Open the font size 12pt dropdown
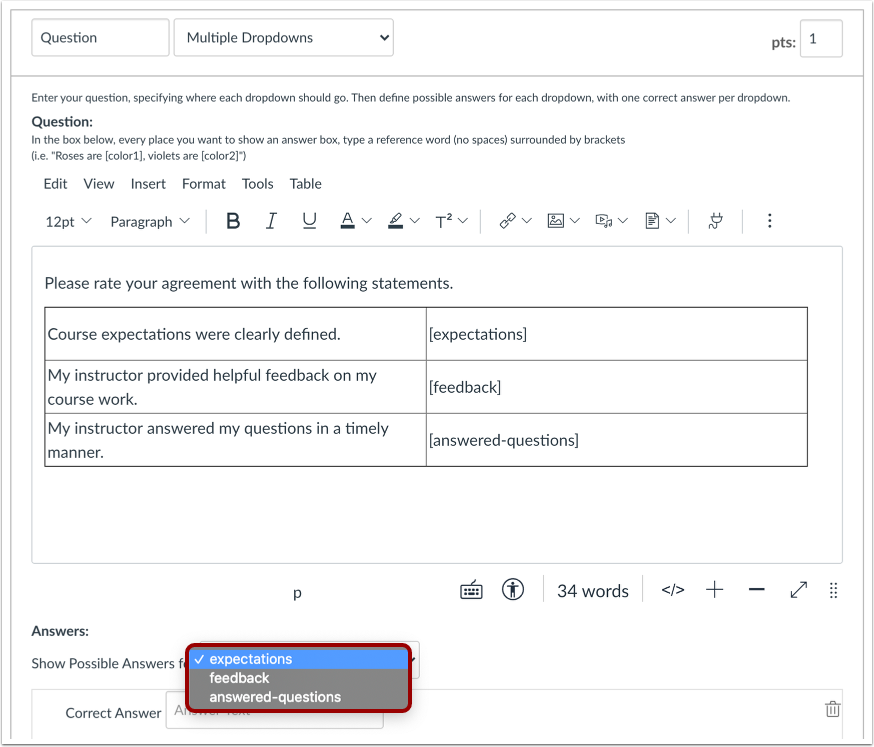 [69, 221]
